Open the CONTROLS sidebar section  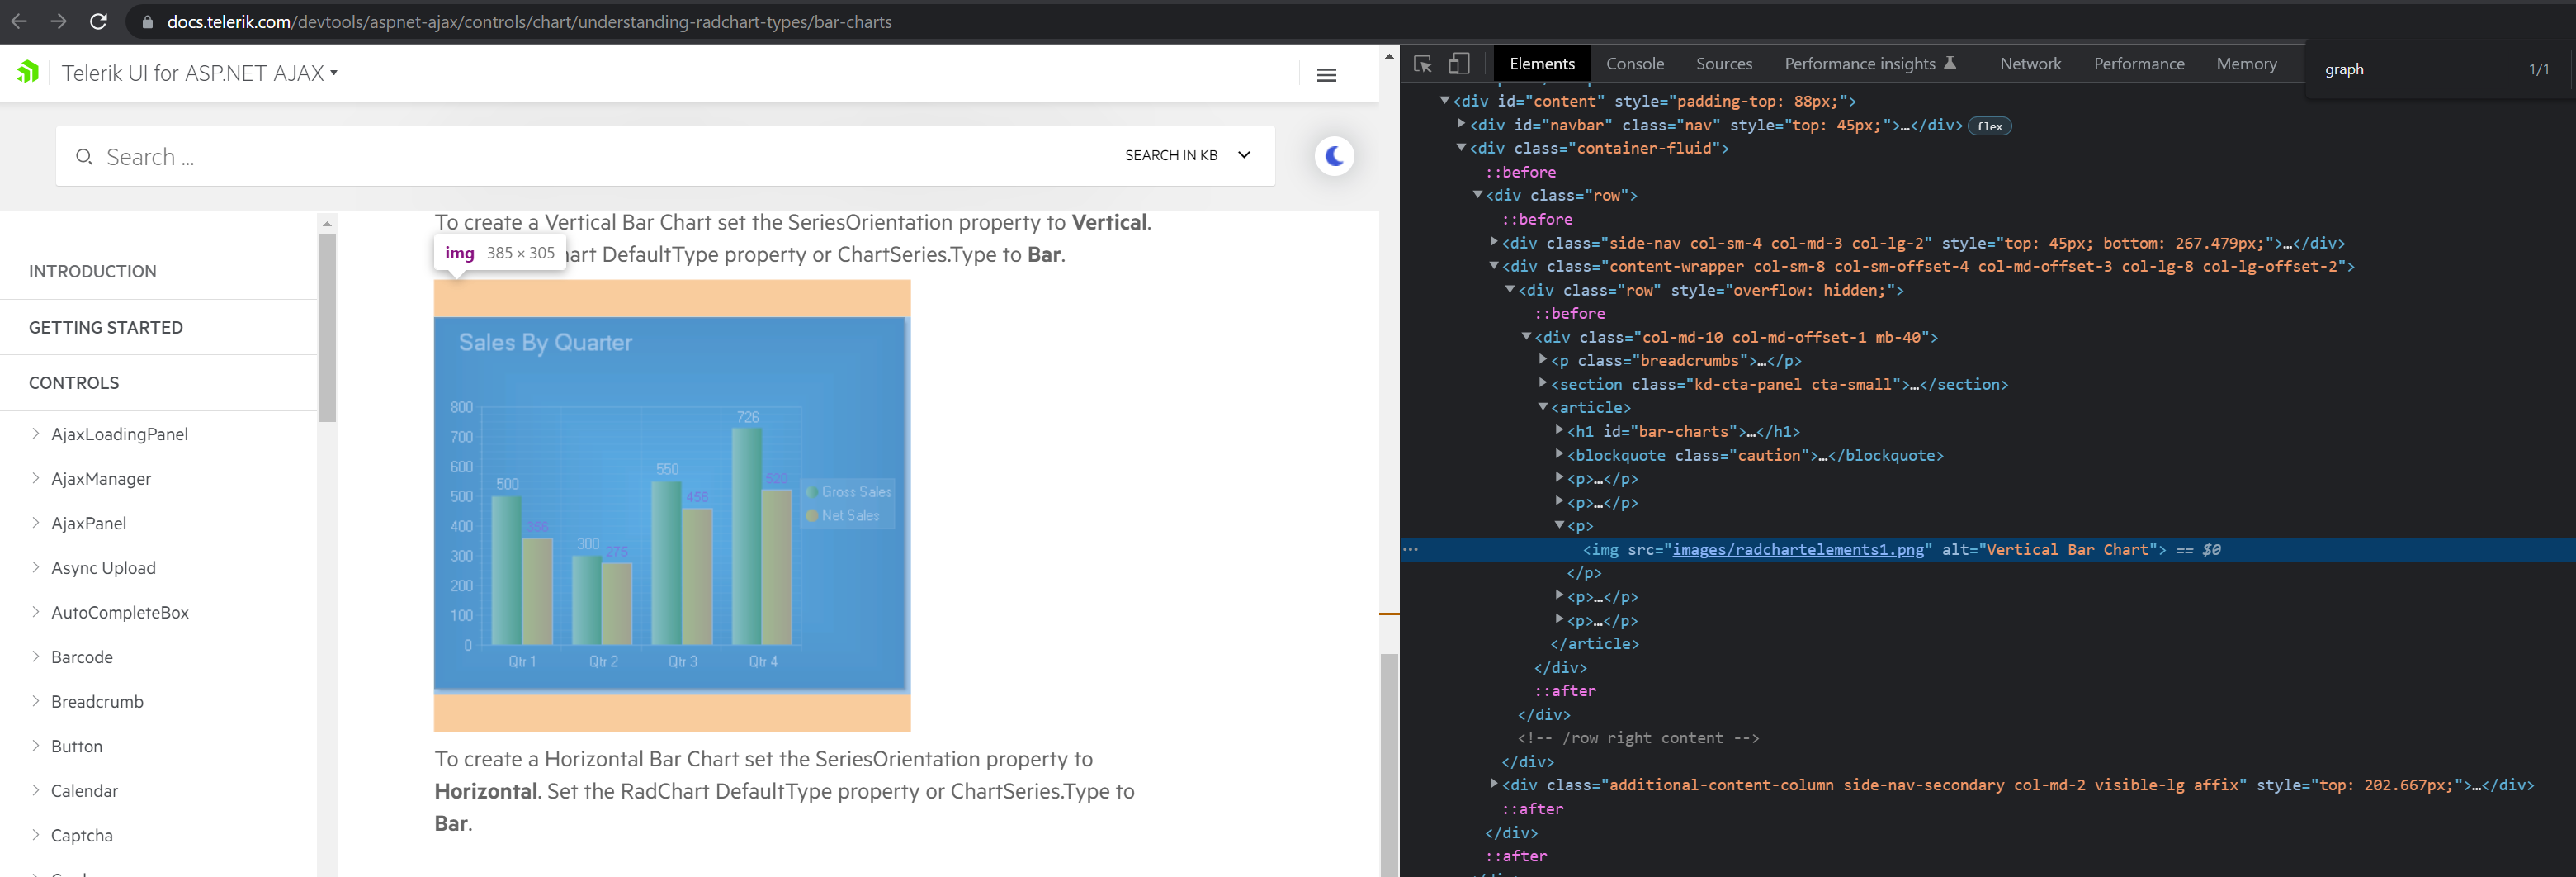click(73, 383)
